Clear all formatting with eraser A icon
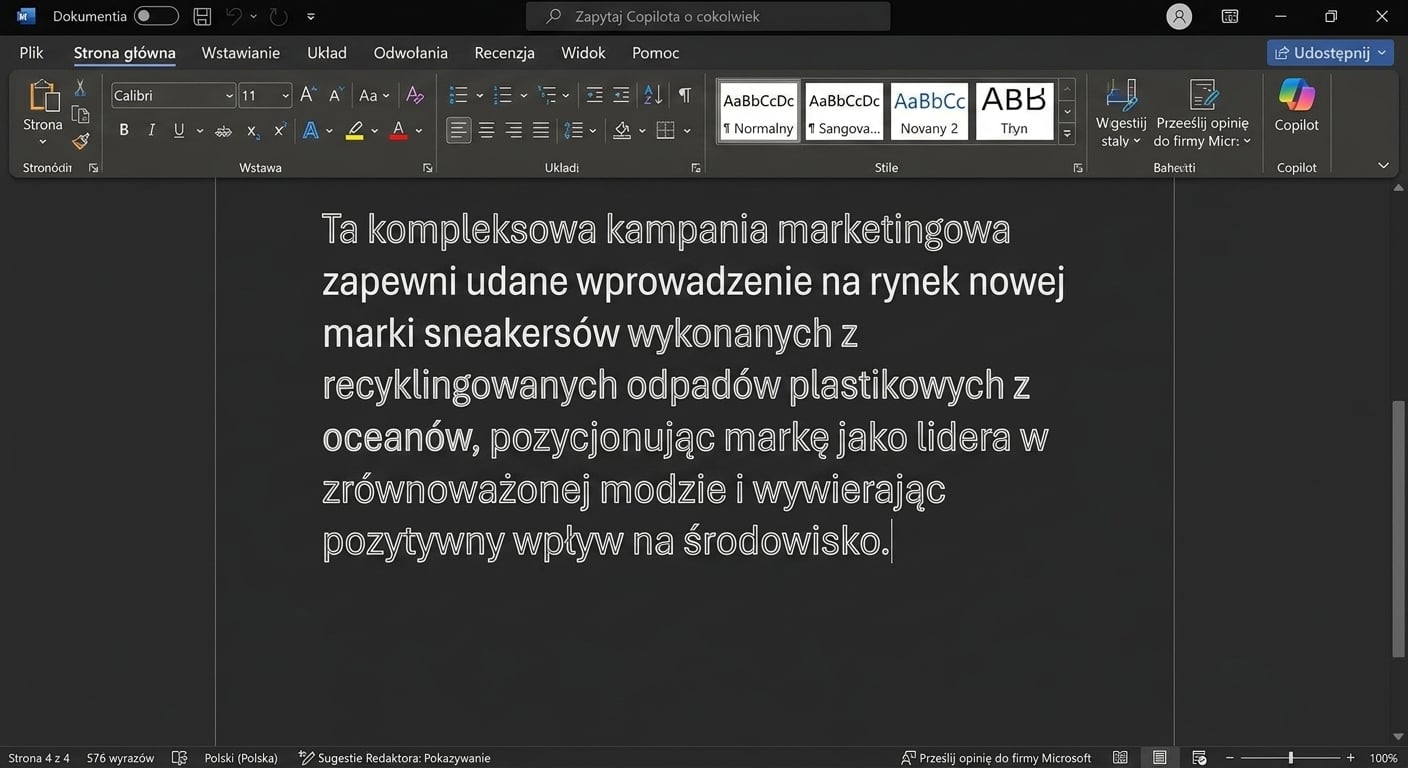Viewport: 1408px width, 768px height. (415, 95)
